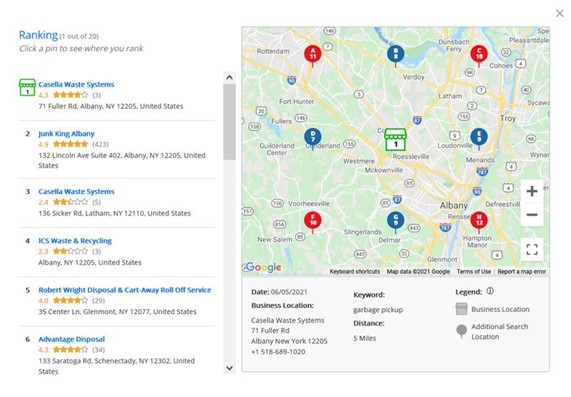The image size is (571, 397).
Task: Click red map pin C ranked 10
Action: click(479, 54)
